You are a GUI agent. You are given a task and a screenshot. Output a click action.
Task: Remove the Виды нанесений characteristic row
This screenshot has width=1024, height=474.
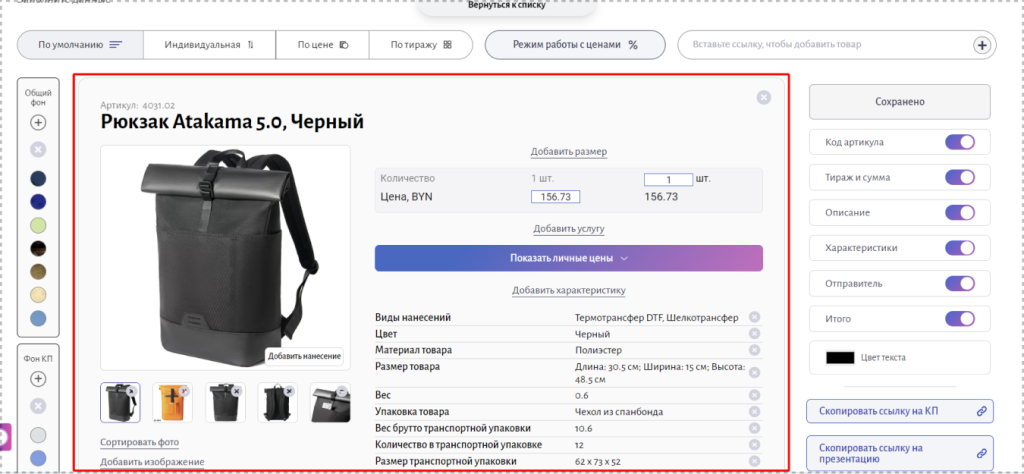(x=754, y=317)
